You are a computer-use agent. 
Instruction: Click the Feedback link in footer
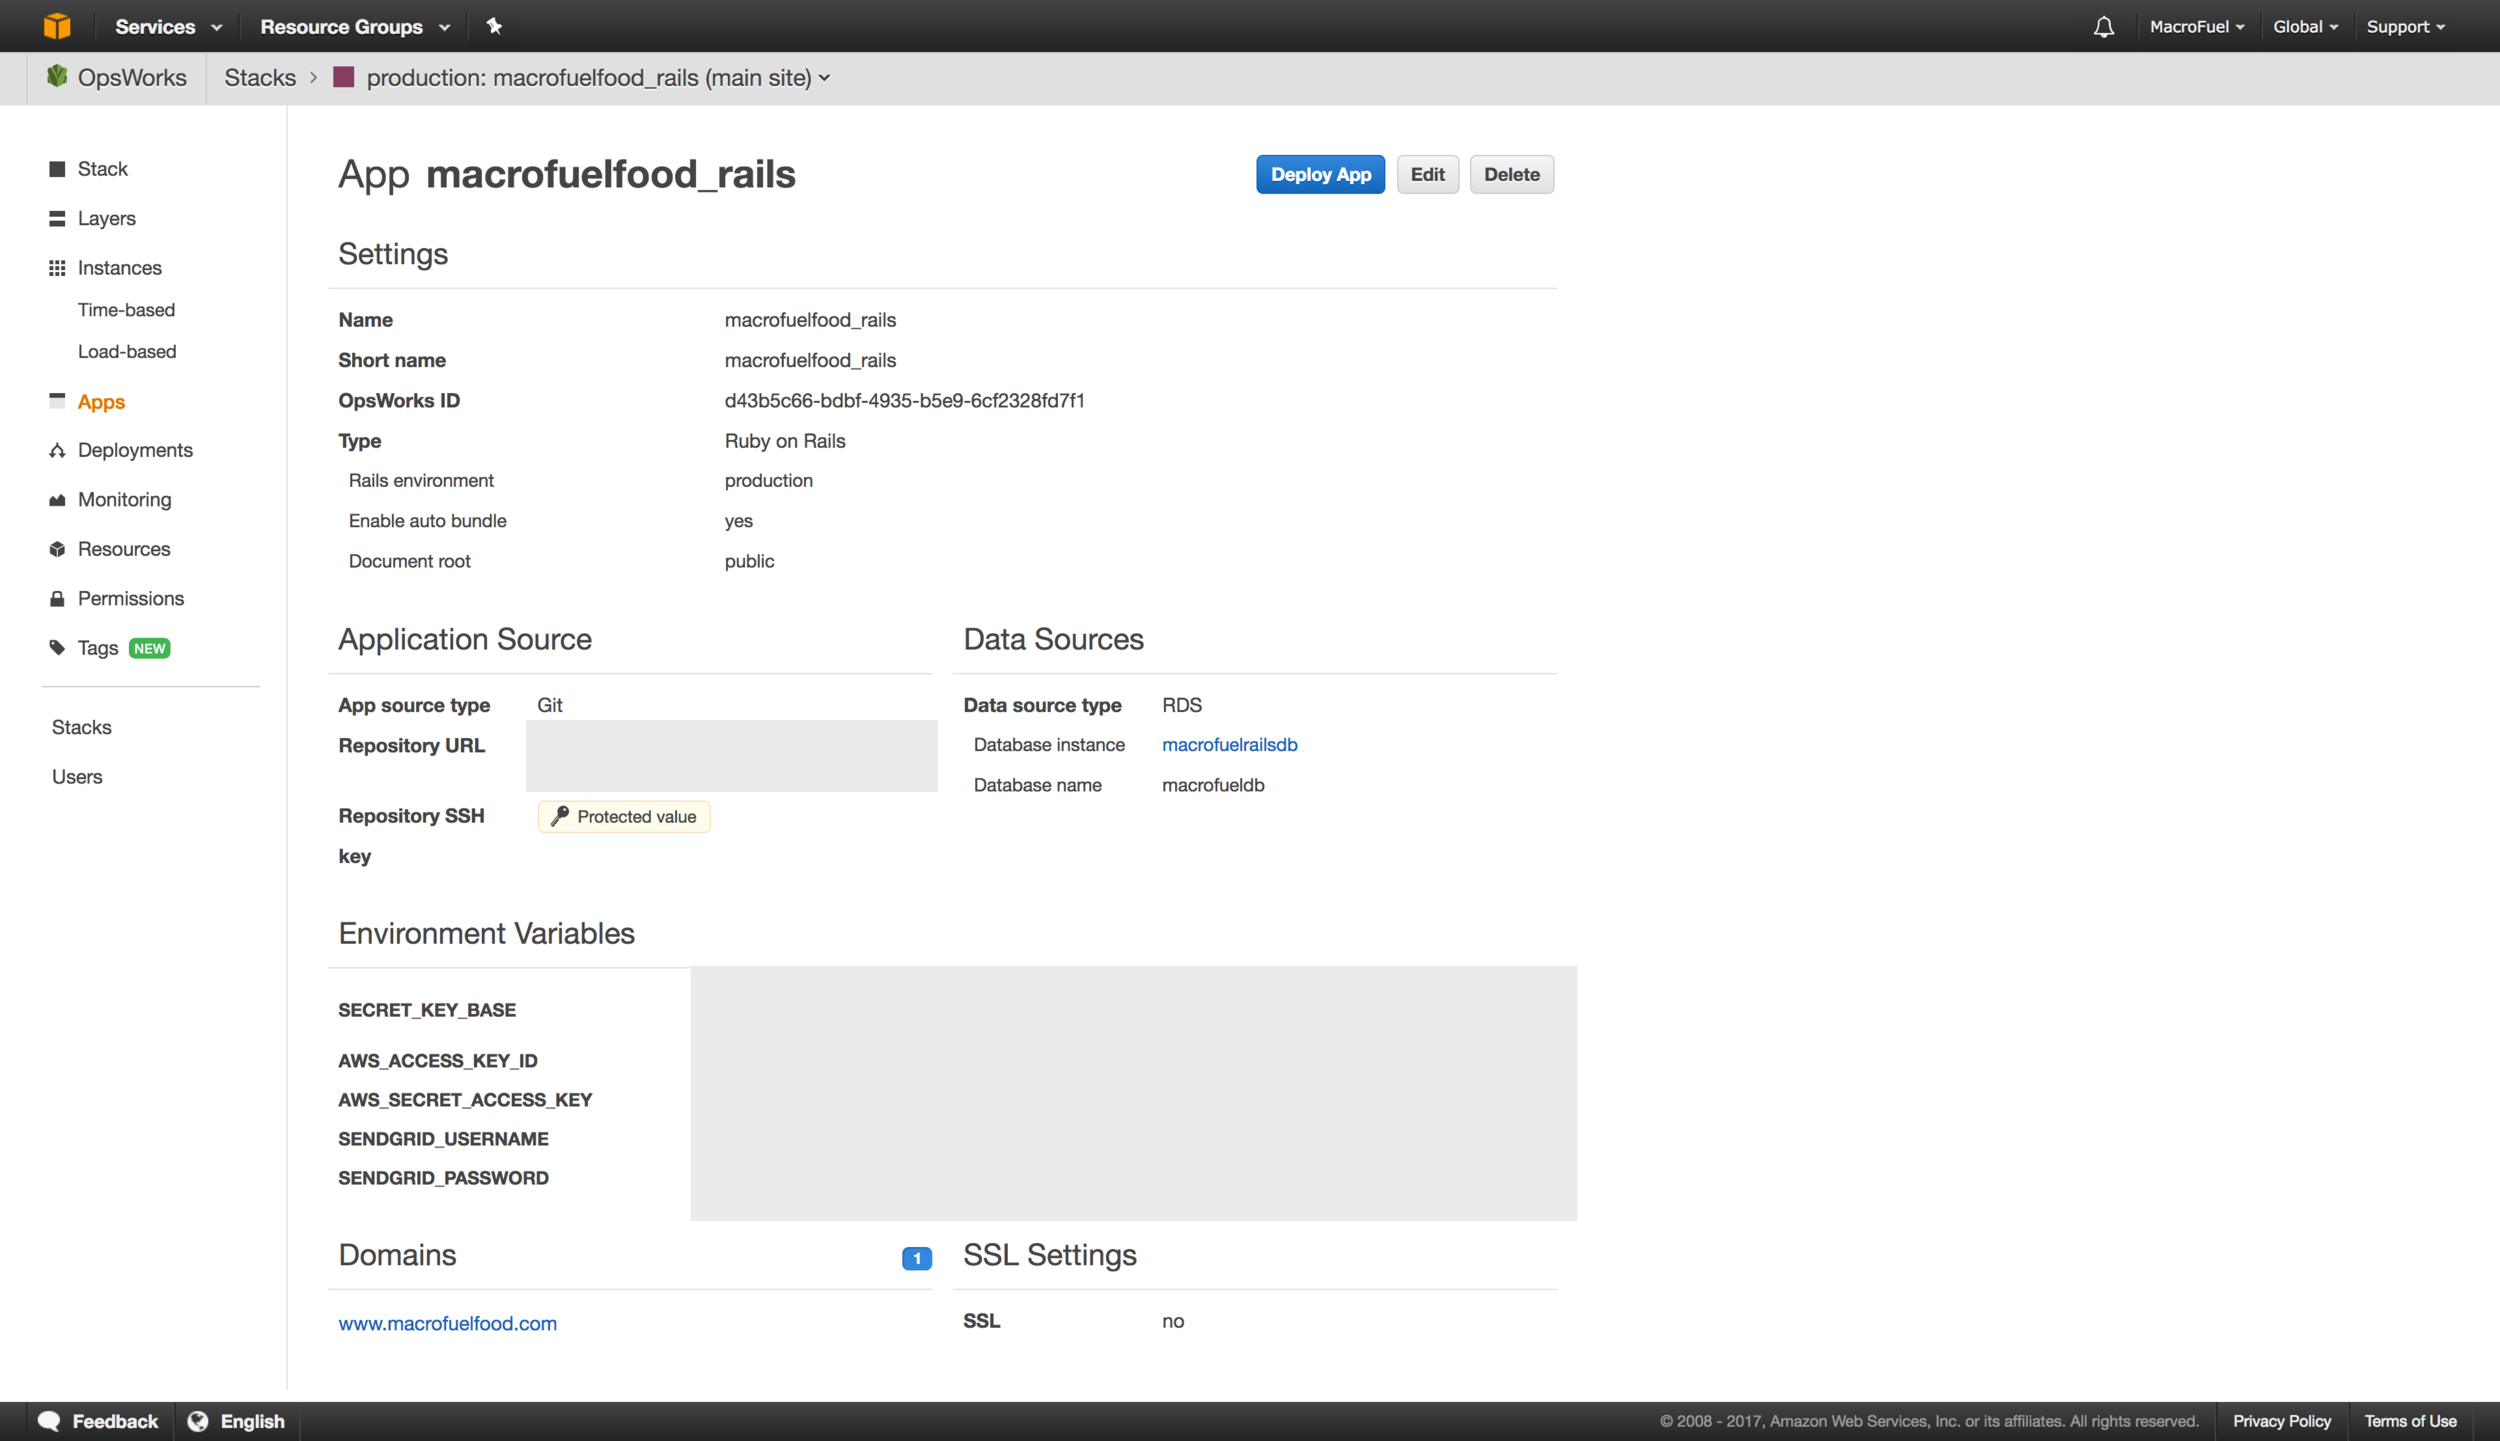pos(115,1421)
